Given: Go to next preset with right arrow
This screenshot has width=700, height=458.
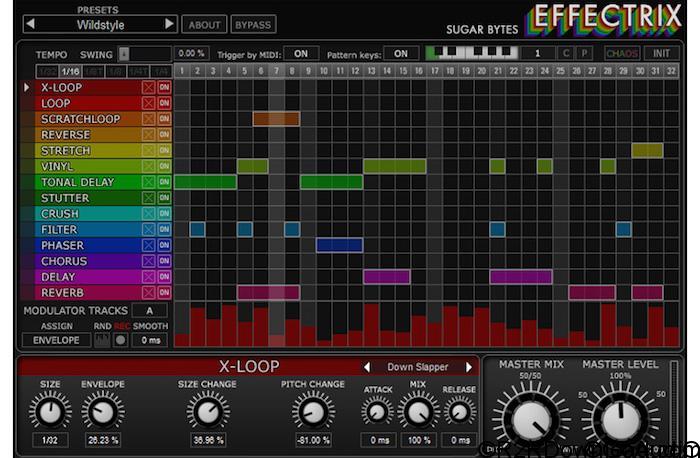Looking at the screenshot, I should [x=169, y=24].
